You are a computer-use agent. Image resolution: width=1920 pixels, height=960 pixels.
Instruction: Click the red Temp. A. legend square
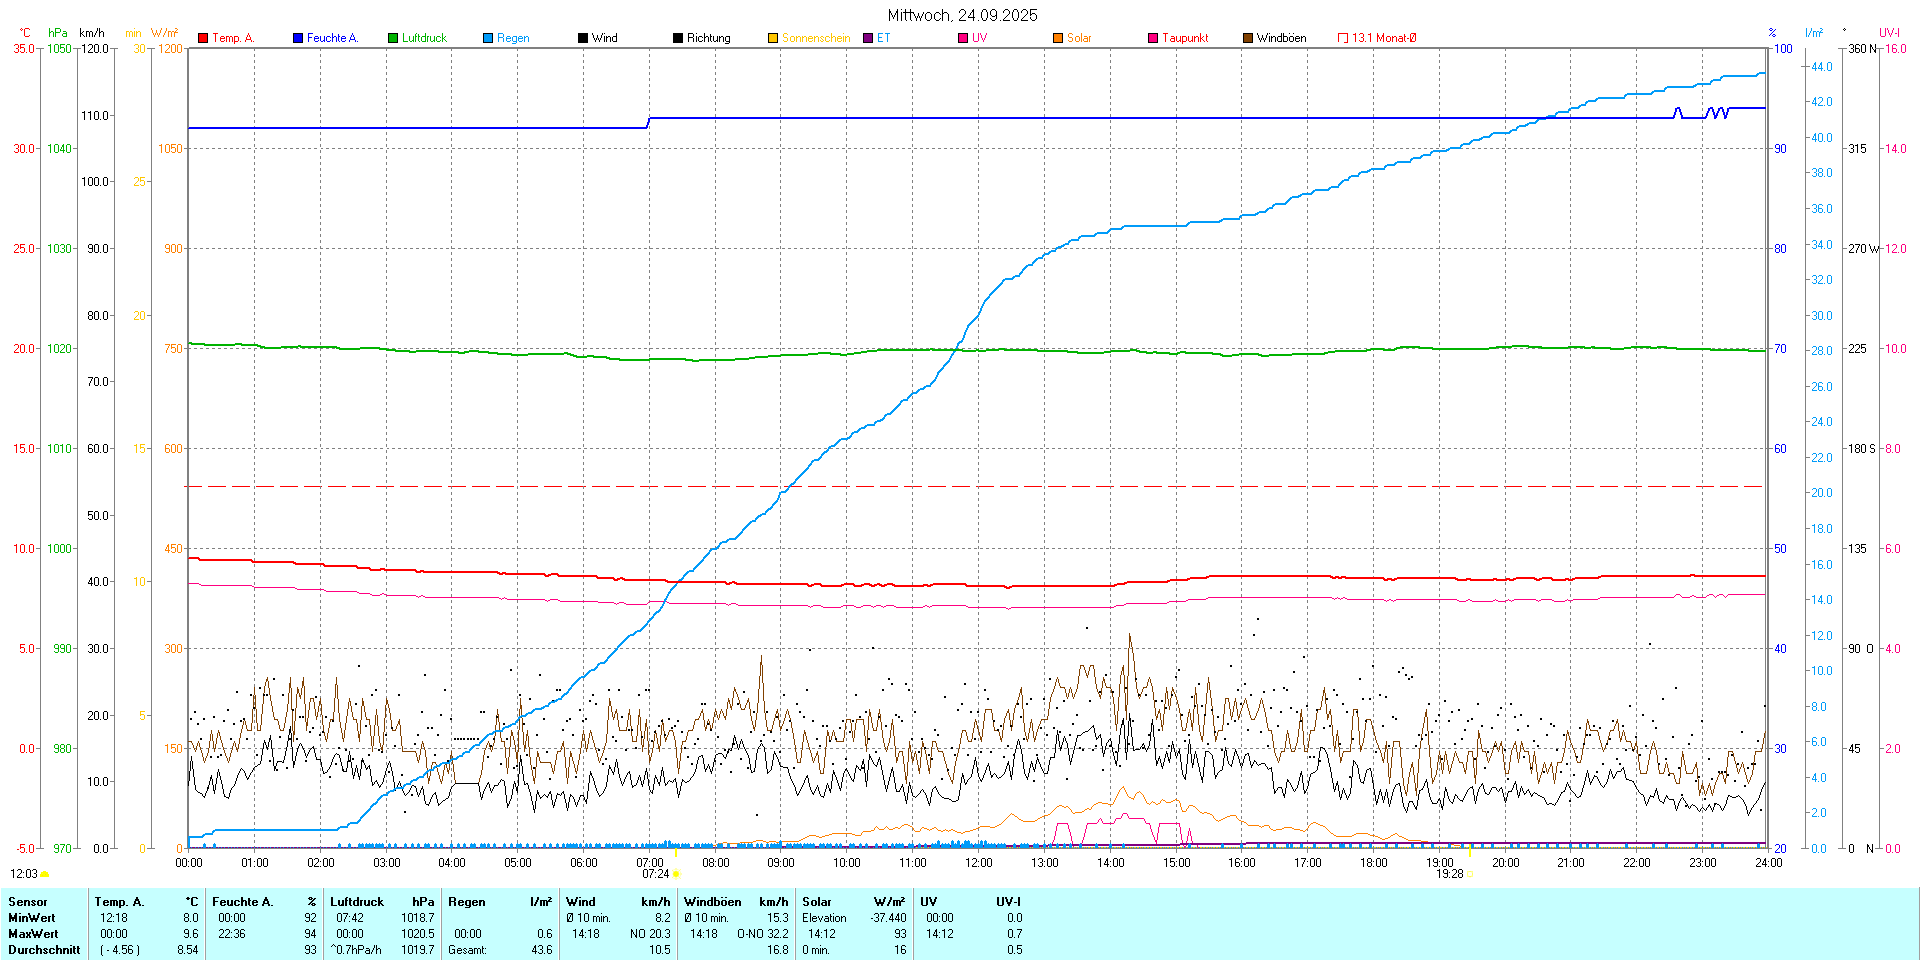coord(203,38)
